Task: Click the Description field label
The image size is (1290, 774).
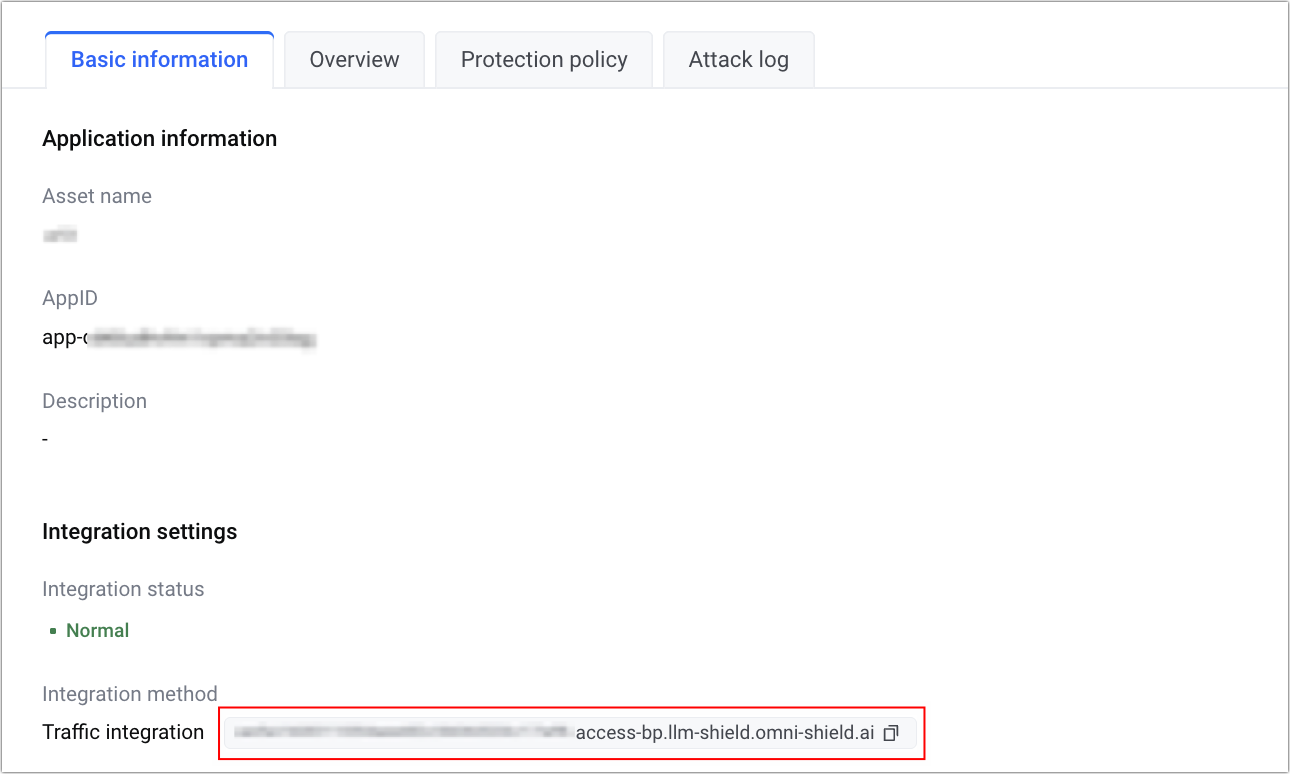Action: [94, 401]
